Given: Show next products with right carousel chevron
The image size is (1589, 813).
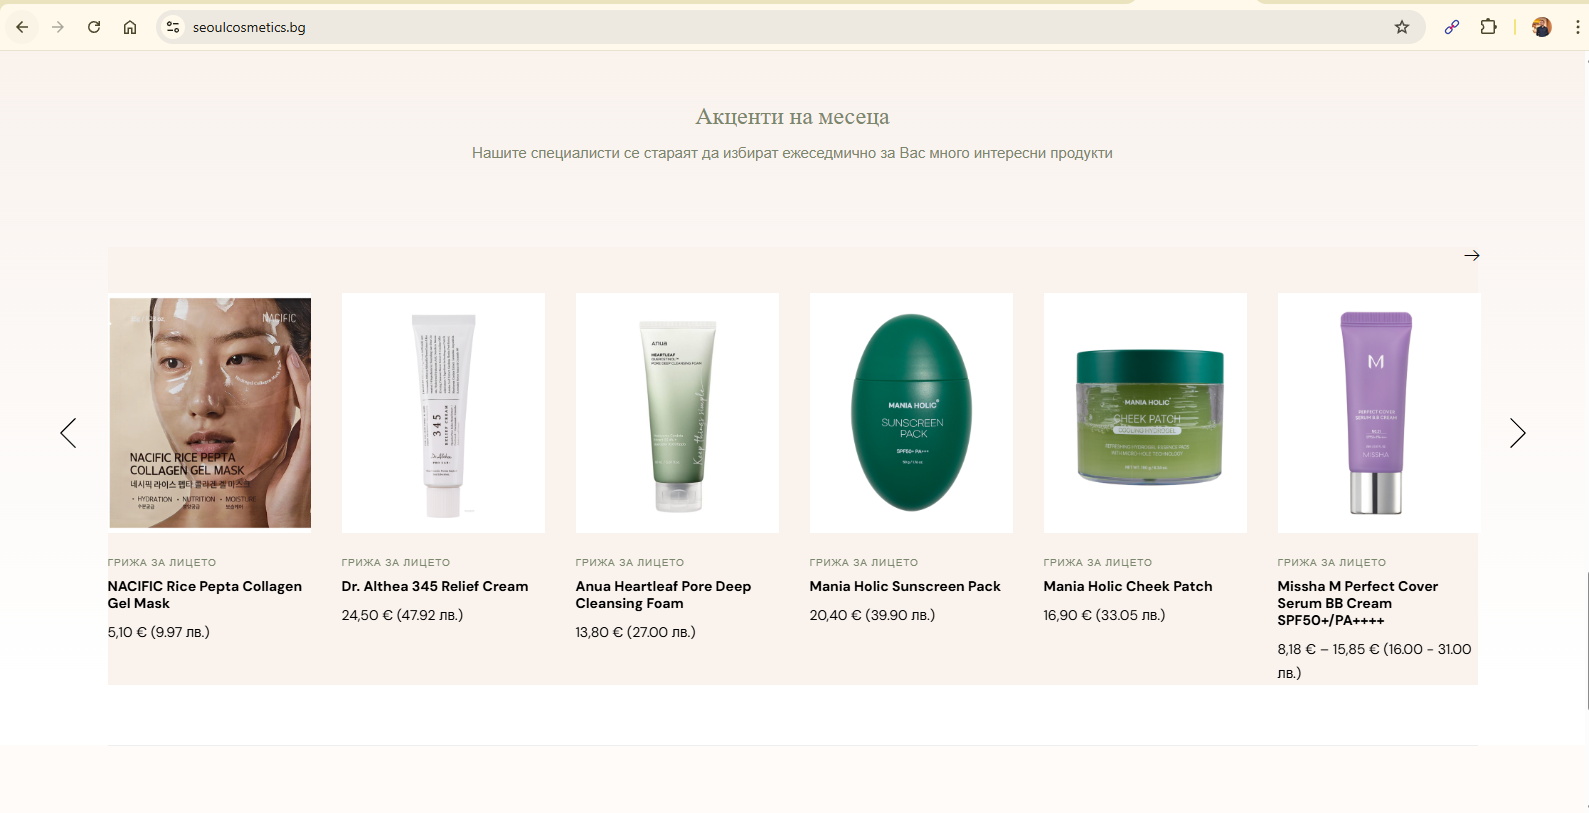Looking at the screenshot, I should (x=1517, y=433).
